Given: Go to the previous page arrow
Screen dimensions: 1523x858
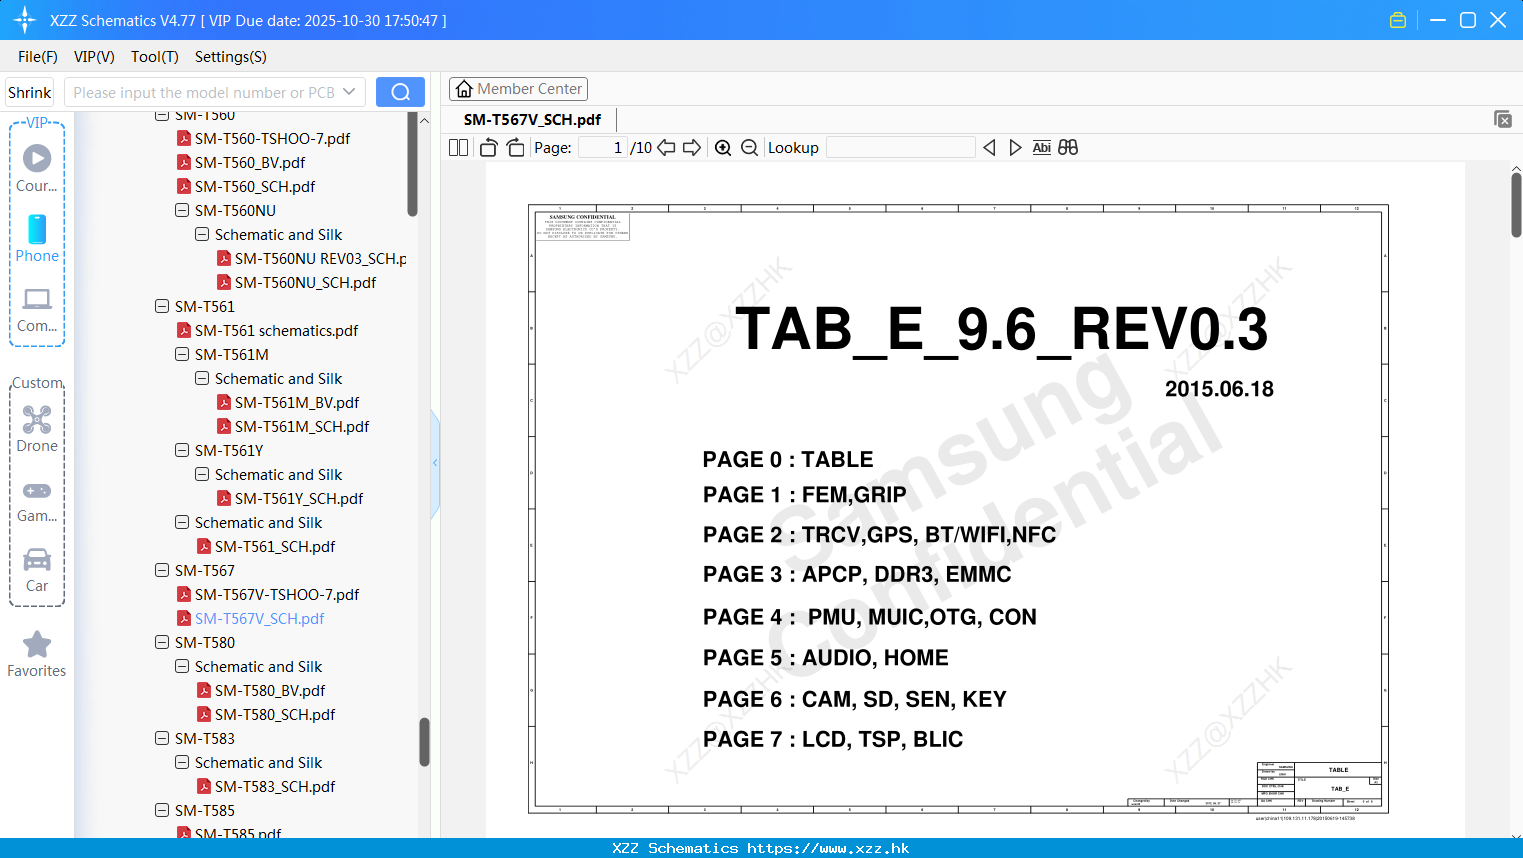Looking at the screenshot, I should [666, 147].
